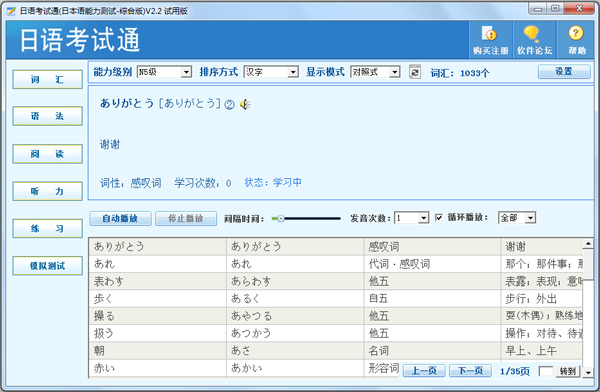This screenshot has height=392, width=600.
Task: Click the circled 2 accent marker
Action: pyautogui.click(x=229, y=105)
